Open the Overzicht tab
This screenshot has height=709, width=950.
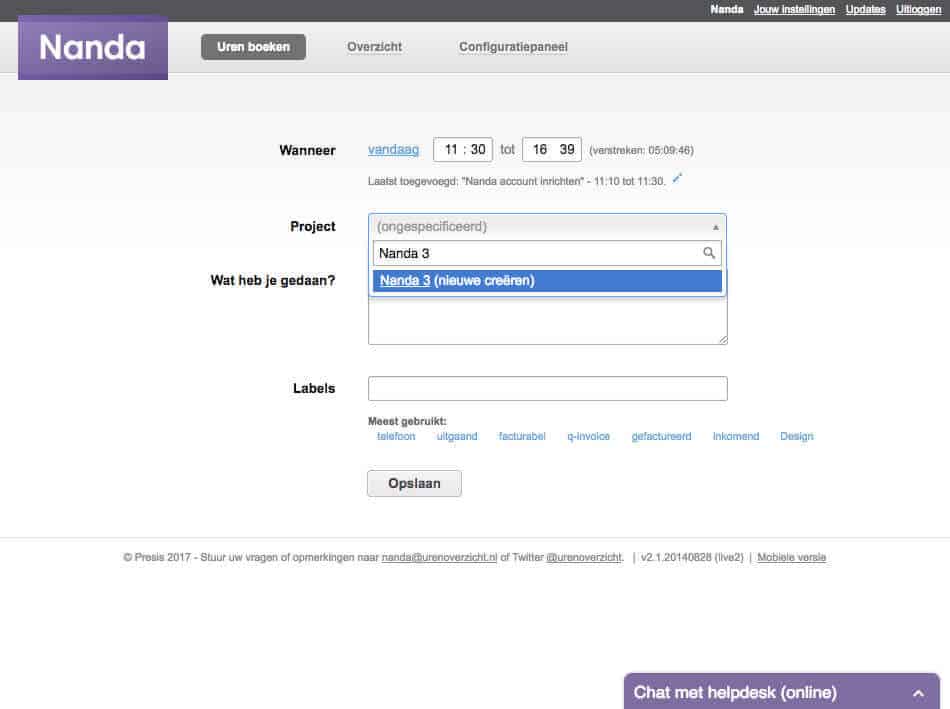point(374,47)
